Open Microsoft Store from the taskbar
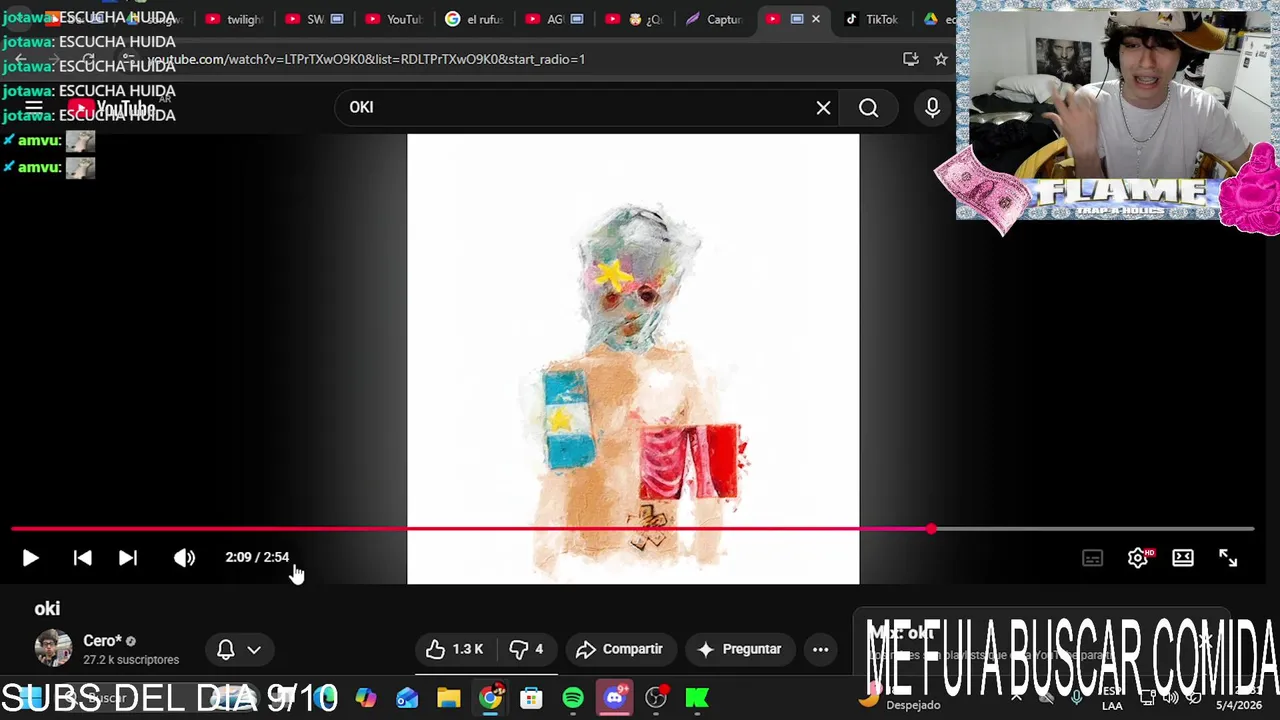Screen dimensions: 1280x720 (531, 698)
